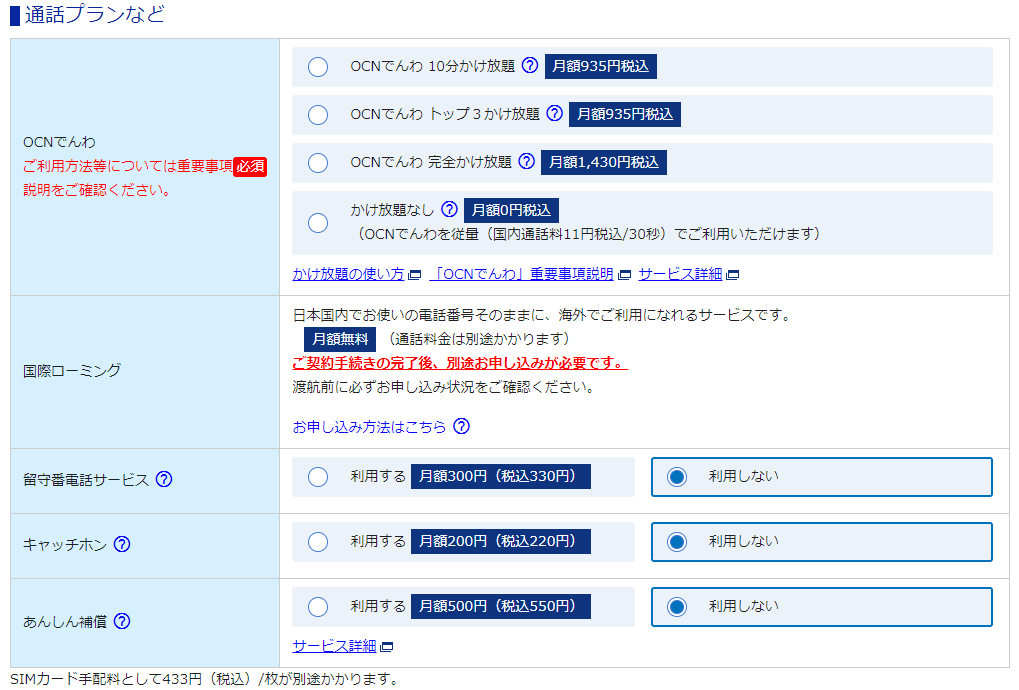1019x690 pixels.
Task: Open サービス詳細 link under あんしん補償
Action: (334, 646)
